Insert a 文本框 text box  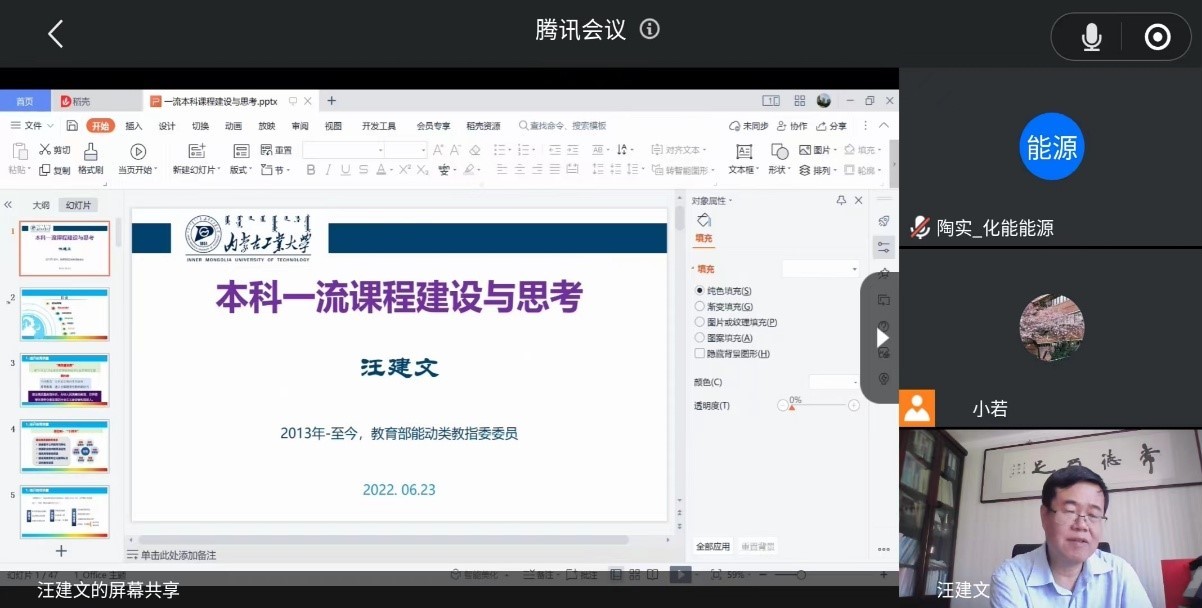(743, 151)
